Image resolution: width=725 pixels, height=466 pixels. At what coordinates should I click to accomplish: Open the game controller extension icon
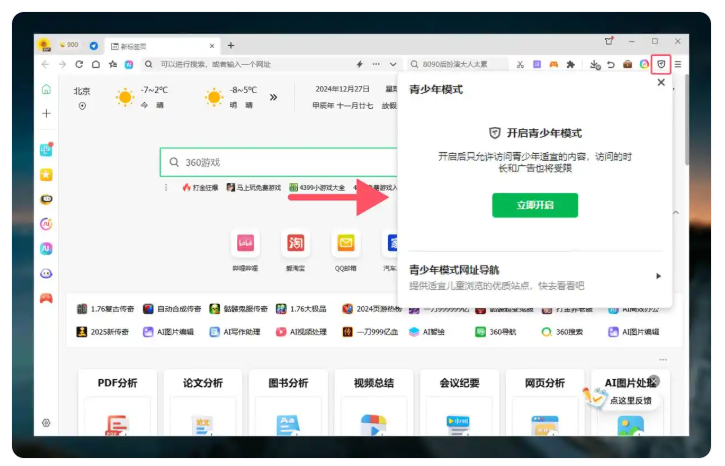pos(553,64)
